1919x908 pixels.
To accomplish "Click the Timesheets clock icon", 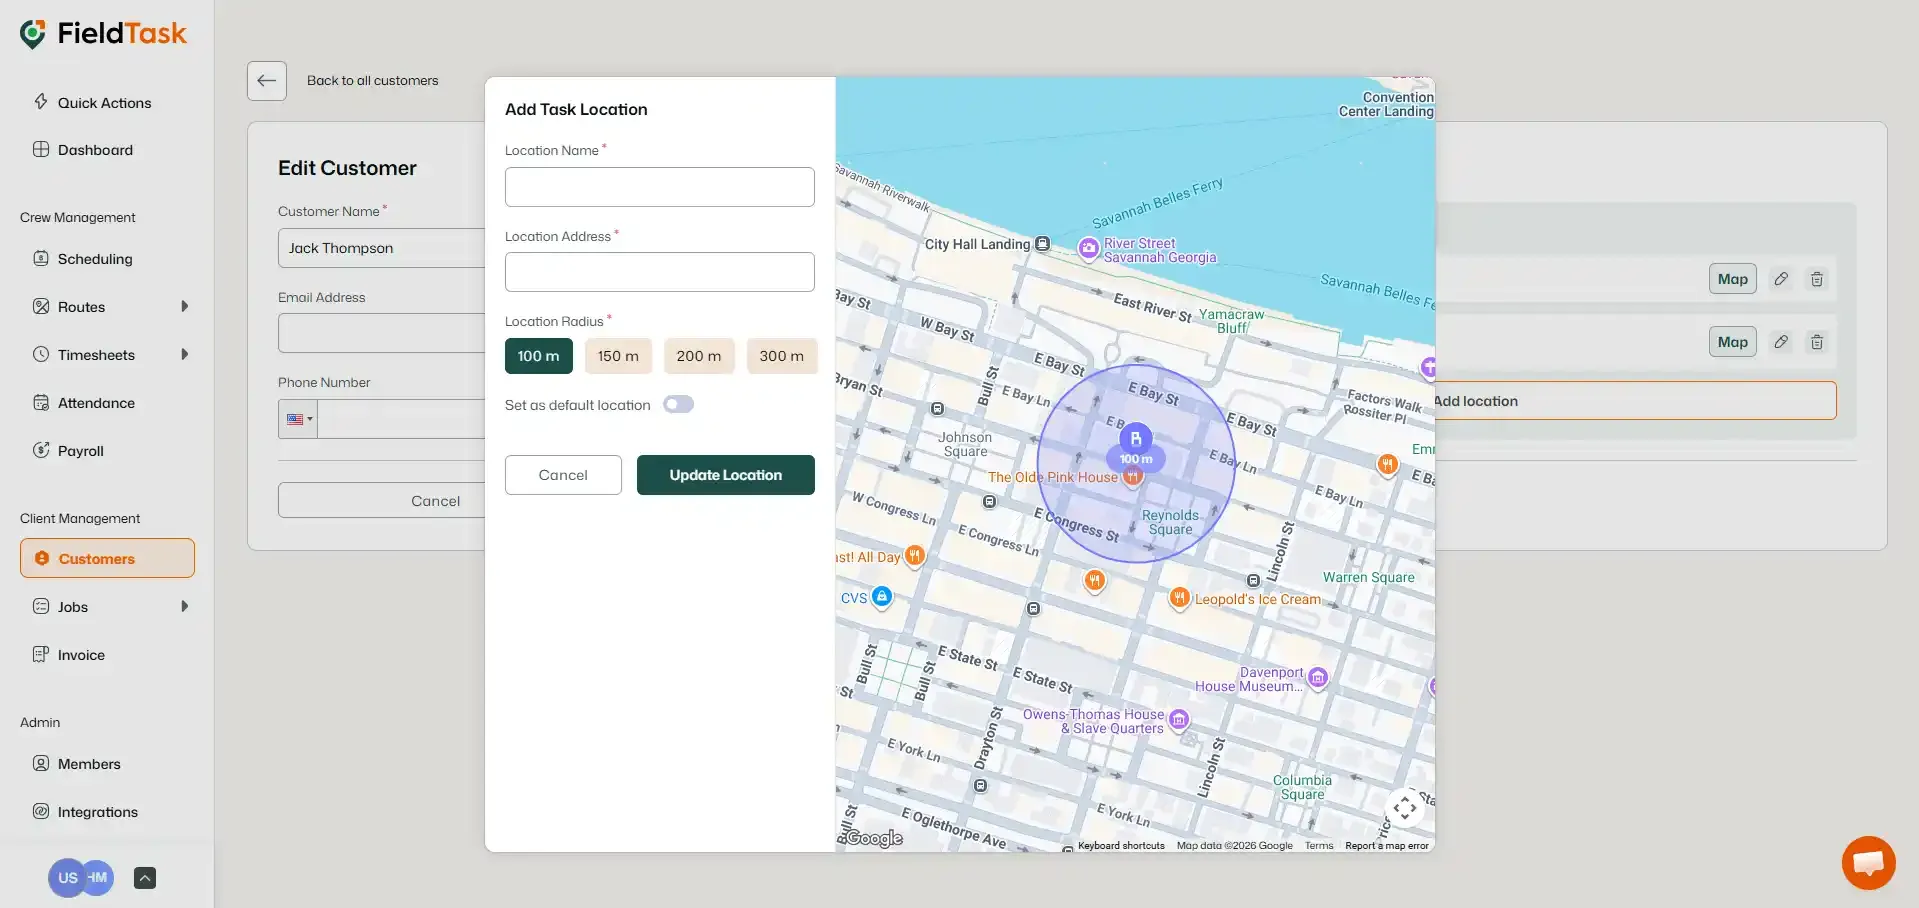I will point(41,354).
